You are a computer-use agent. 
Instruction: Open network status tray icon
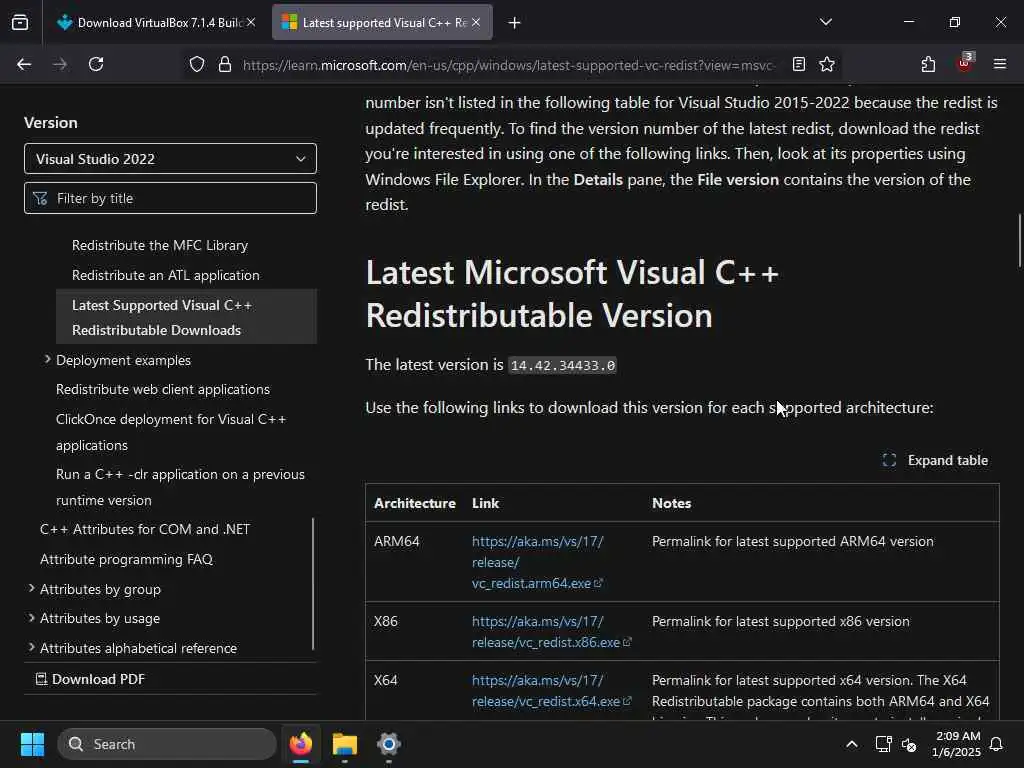click(x=884, y=744)
